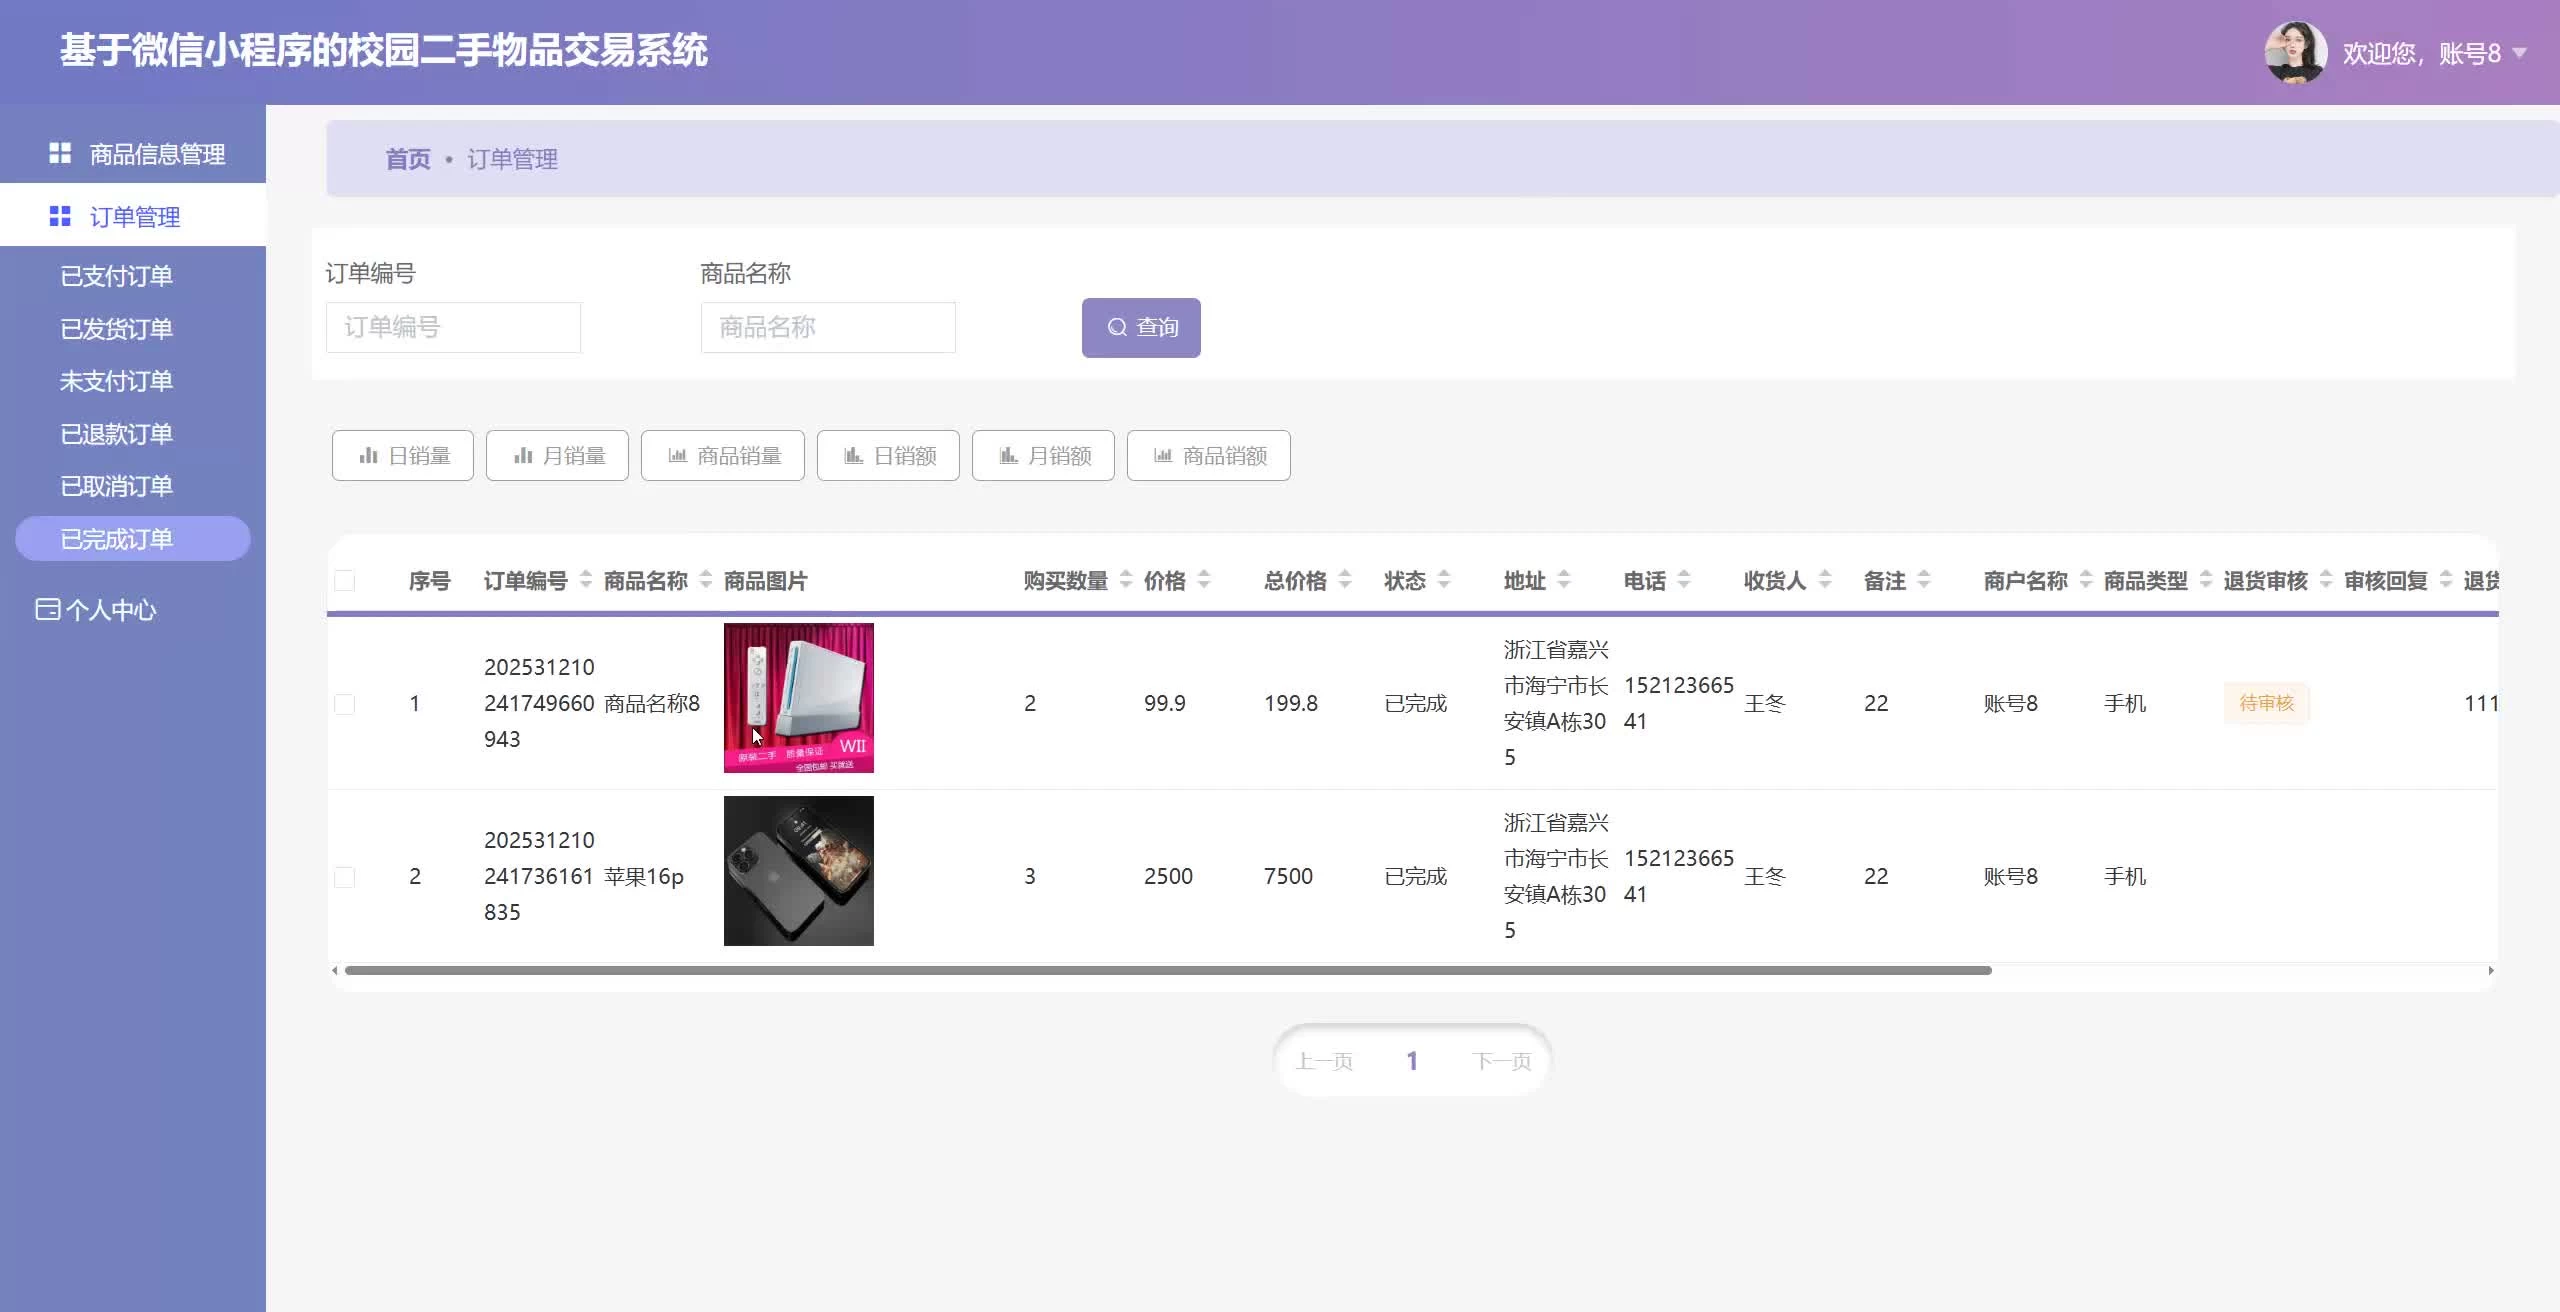This screenshot has width=2560, height=1312.
Task: Sort the table by 购买数量 column
Action: tap(1125, 580)
